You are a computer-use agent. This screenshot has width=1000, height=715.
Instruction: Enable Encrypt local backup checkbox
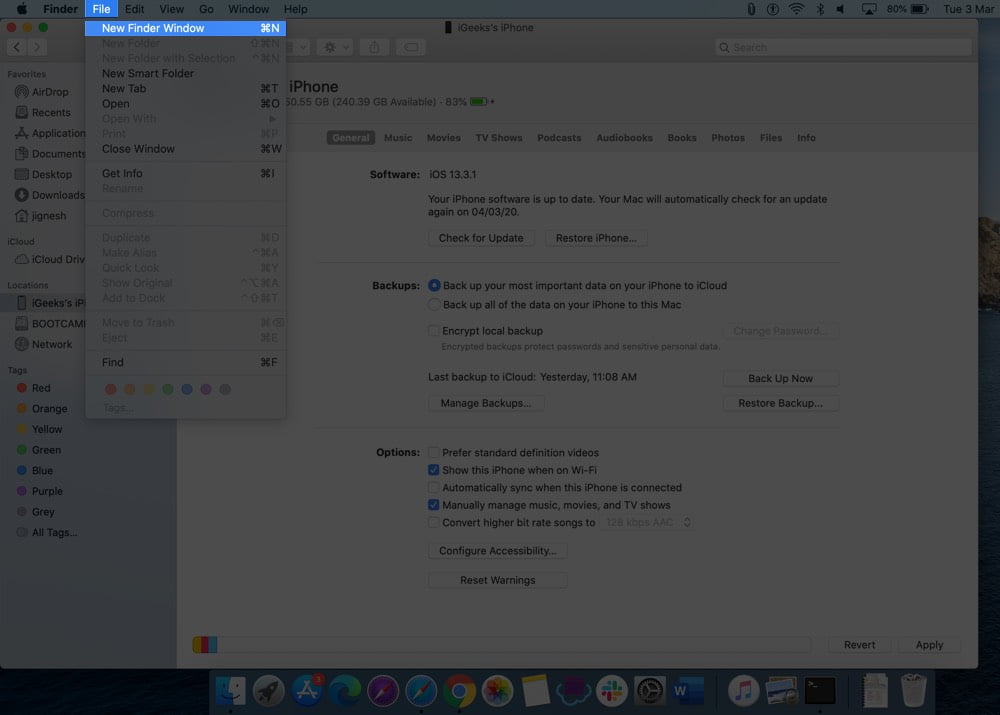(434, 330)
